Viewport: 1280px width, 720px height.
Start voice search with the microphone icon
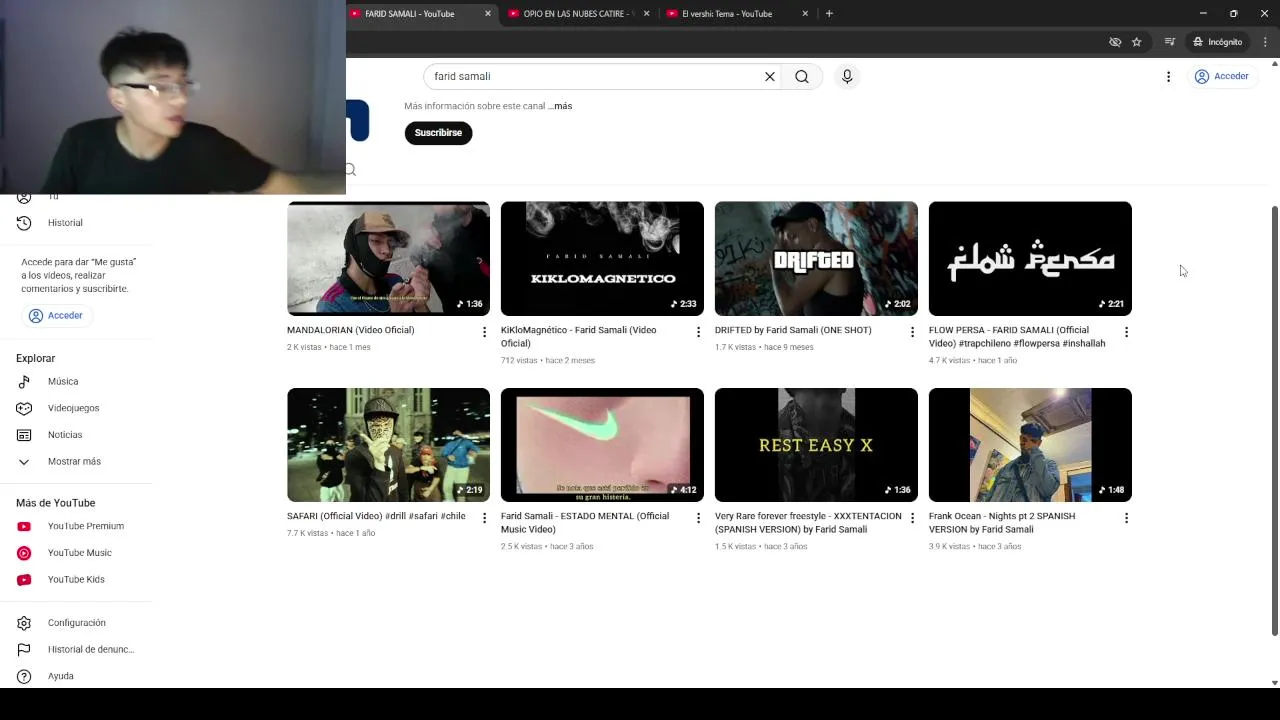point(847,76)
